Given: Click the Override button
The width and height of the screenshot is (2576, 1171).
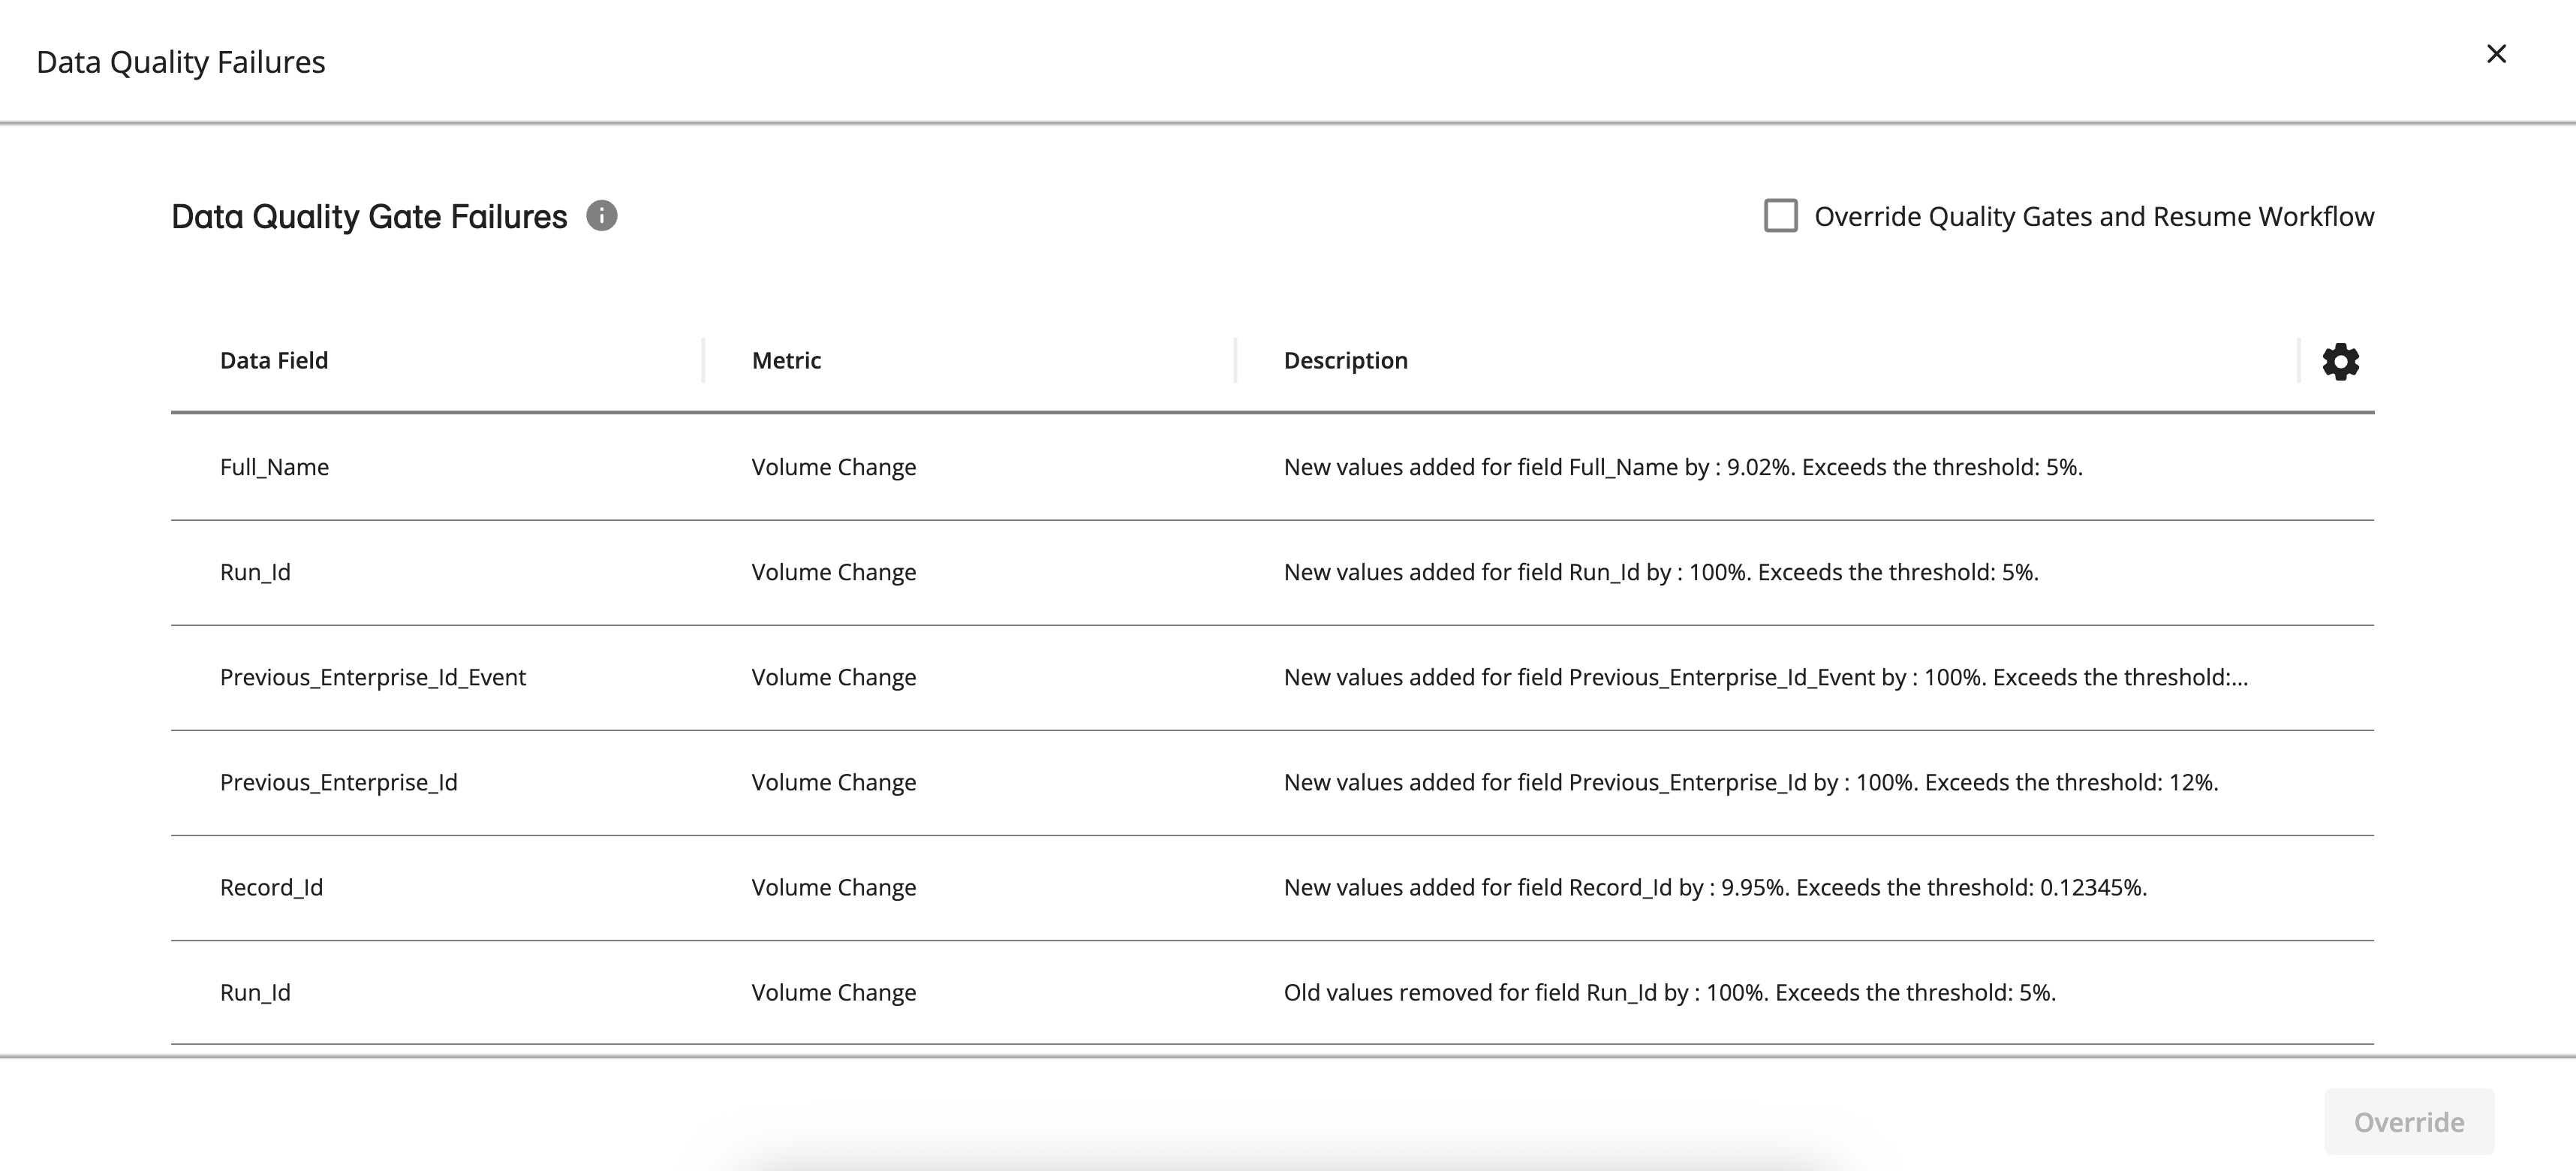Looking at the screenshot, I should pos(2408,1122).
